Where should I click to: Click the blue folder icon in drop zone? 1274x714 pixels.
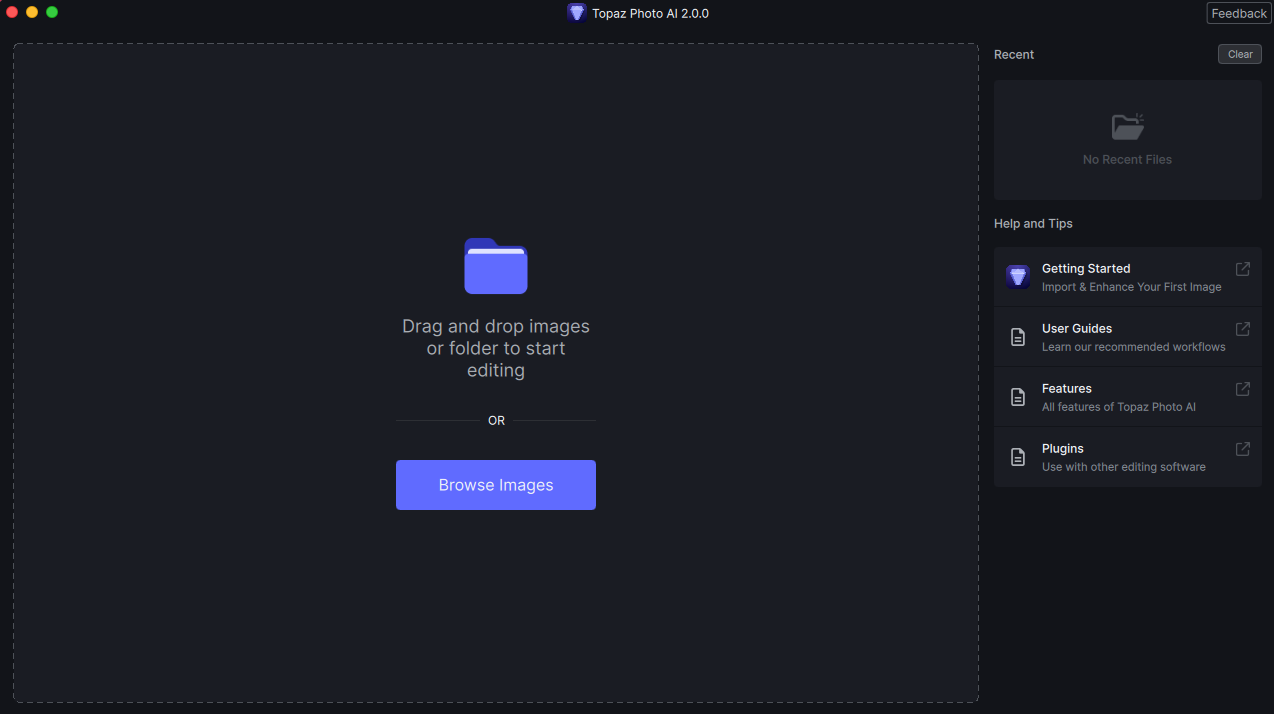[x=495, y=266]
